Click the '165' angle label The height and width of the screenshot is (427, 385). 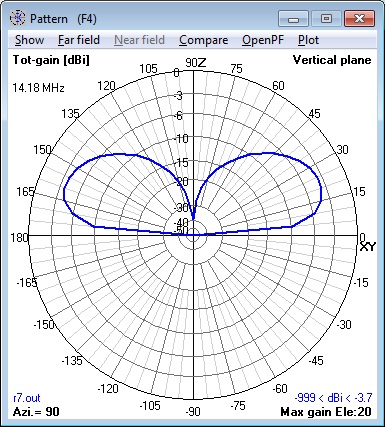(x=25, y=192)
